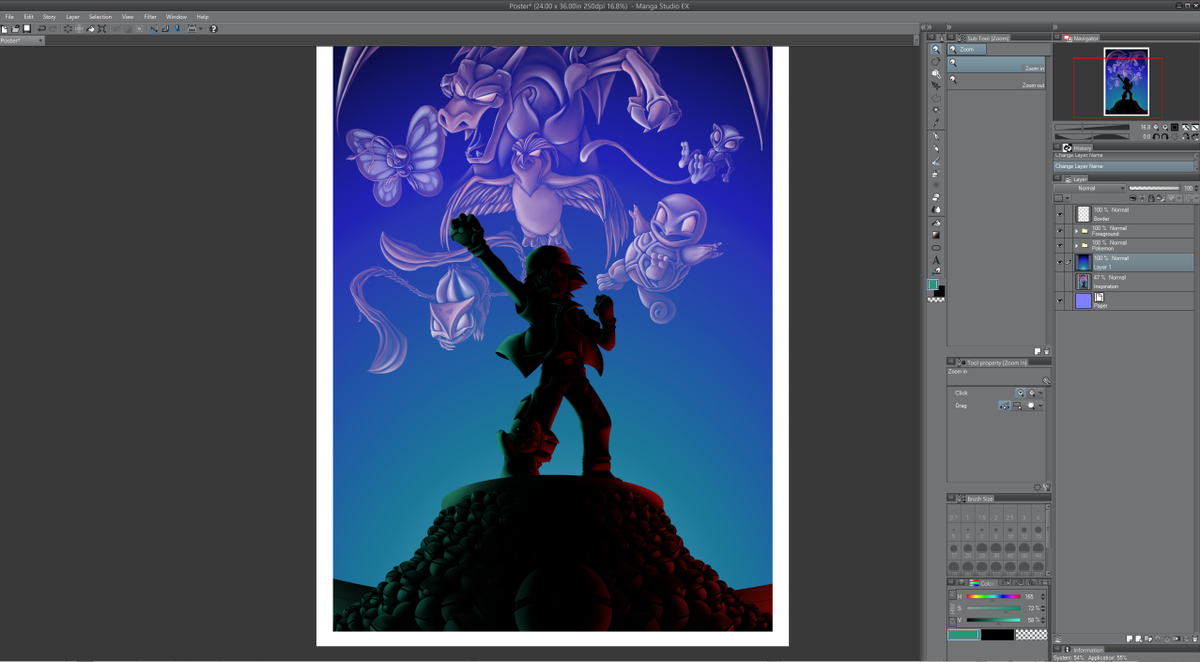Image resolution: width=1200 pixels, height=662 pixels.
Task: Adjust the layer opacity slider
Action: click(x=1154, y=188)
